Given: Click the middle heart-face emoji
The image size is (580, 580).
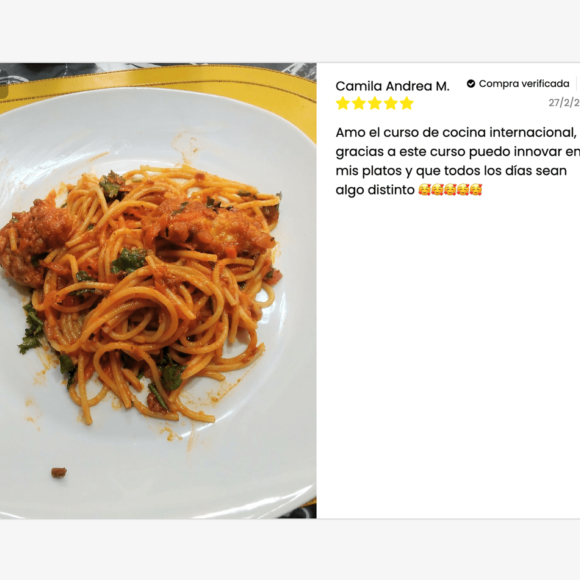Looking at the screenshot, I should point(450,190).
